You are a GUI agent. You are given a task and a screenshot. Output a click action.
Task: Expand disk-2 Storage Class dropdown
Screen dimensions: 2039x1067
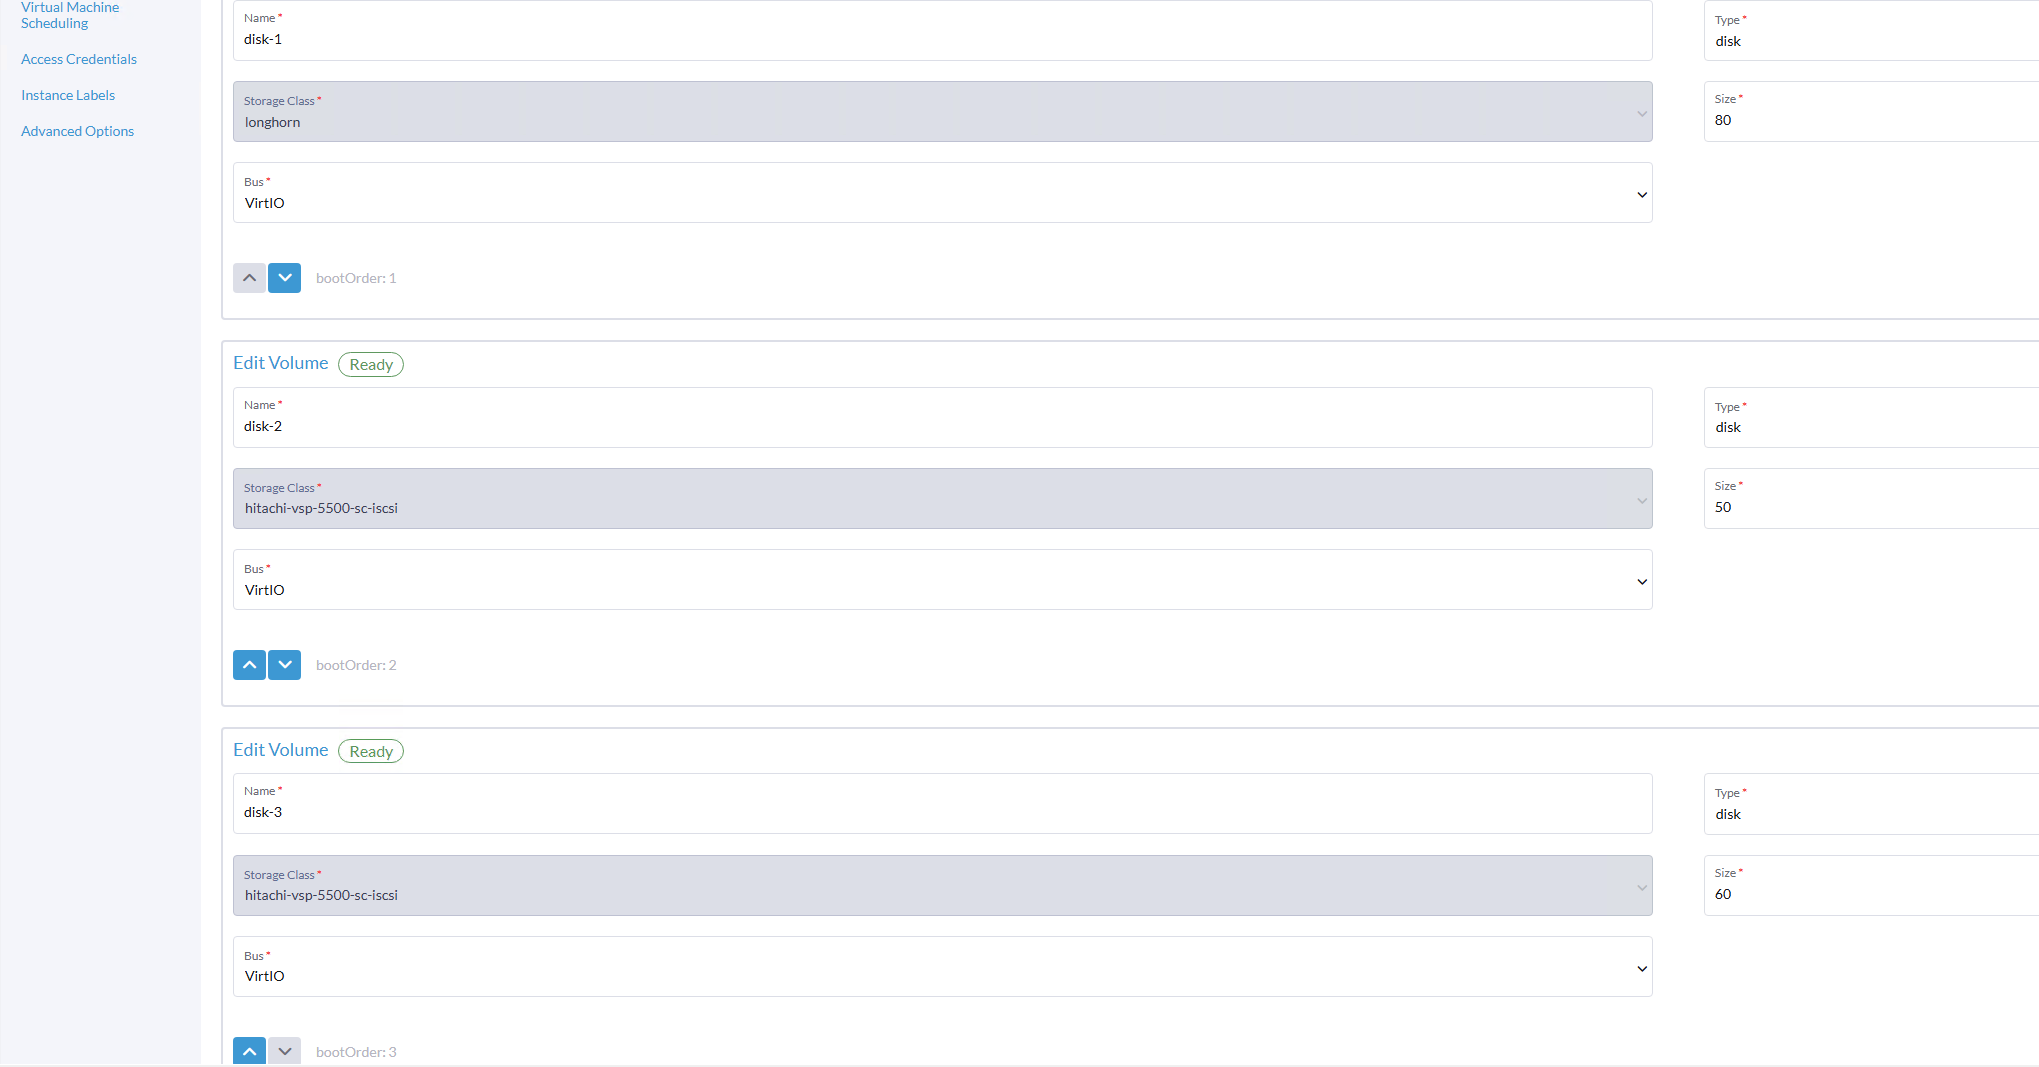click(942, 499)
